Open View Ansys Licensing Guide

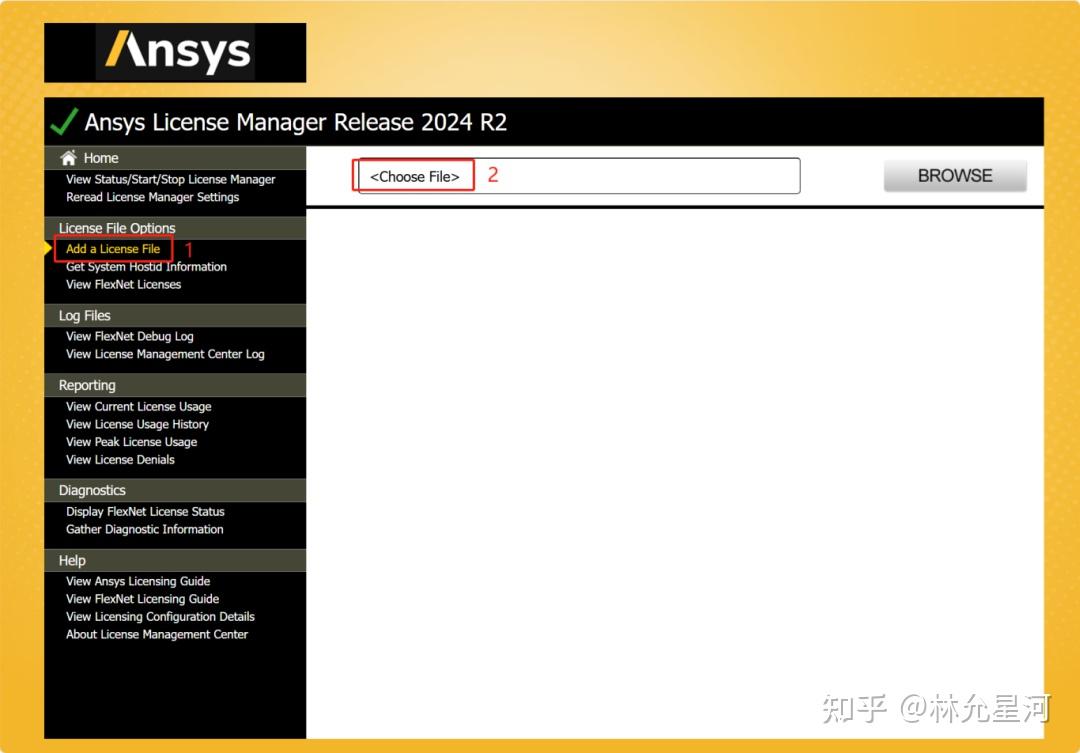(x=138, y=581)
